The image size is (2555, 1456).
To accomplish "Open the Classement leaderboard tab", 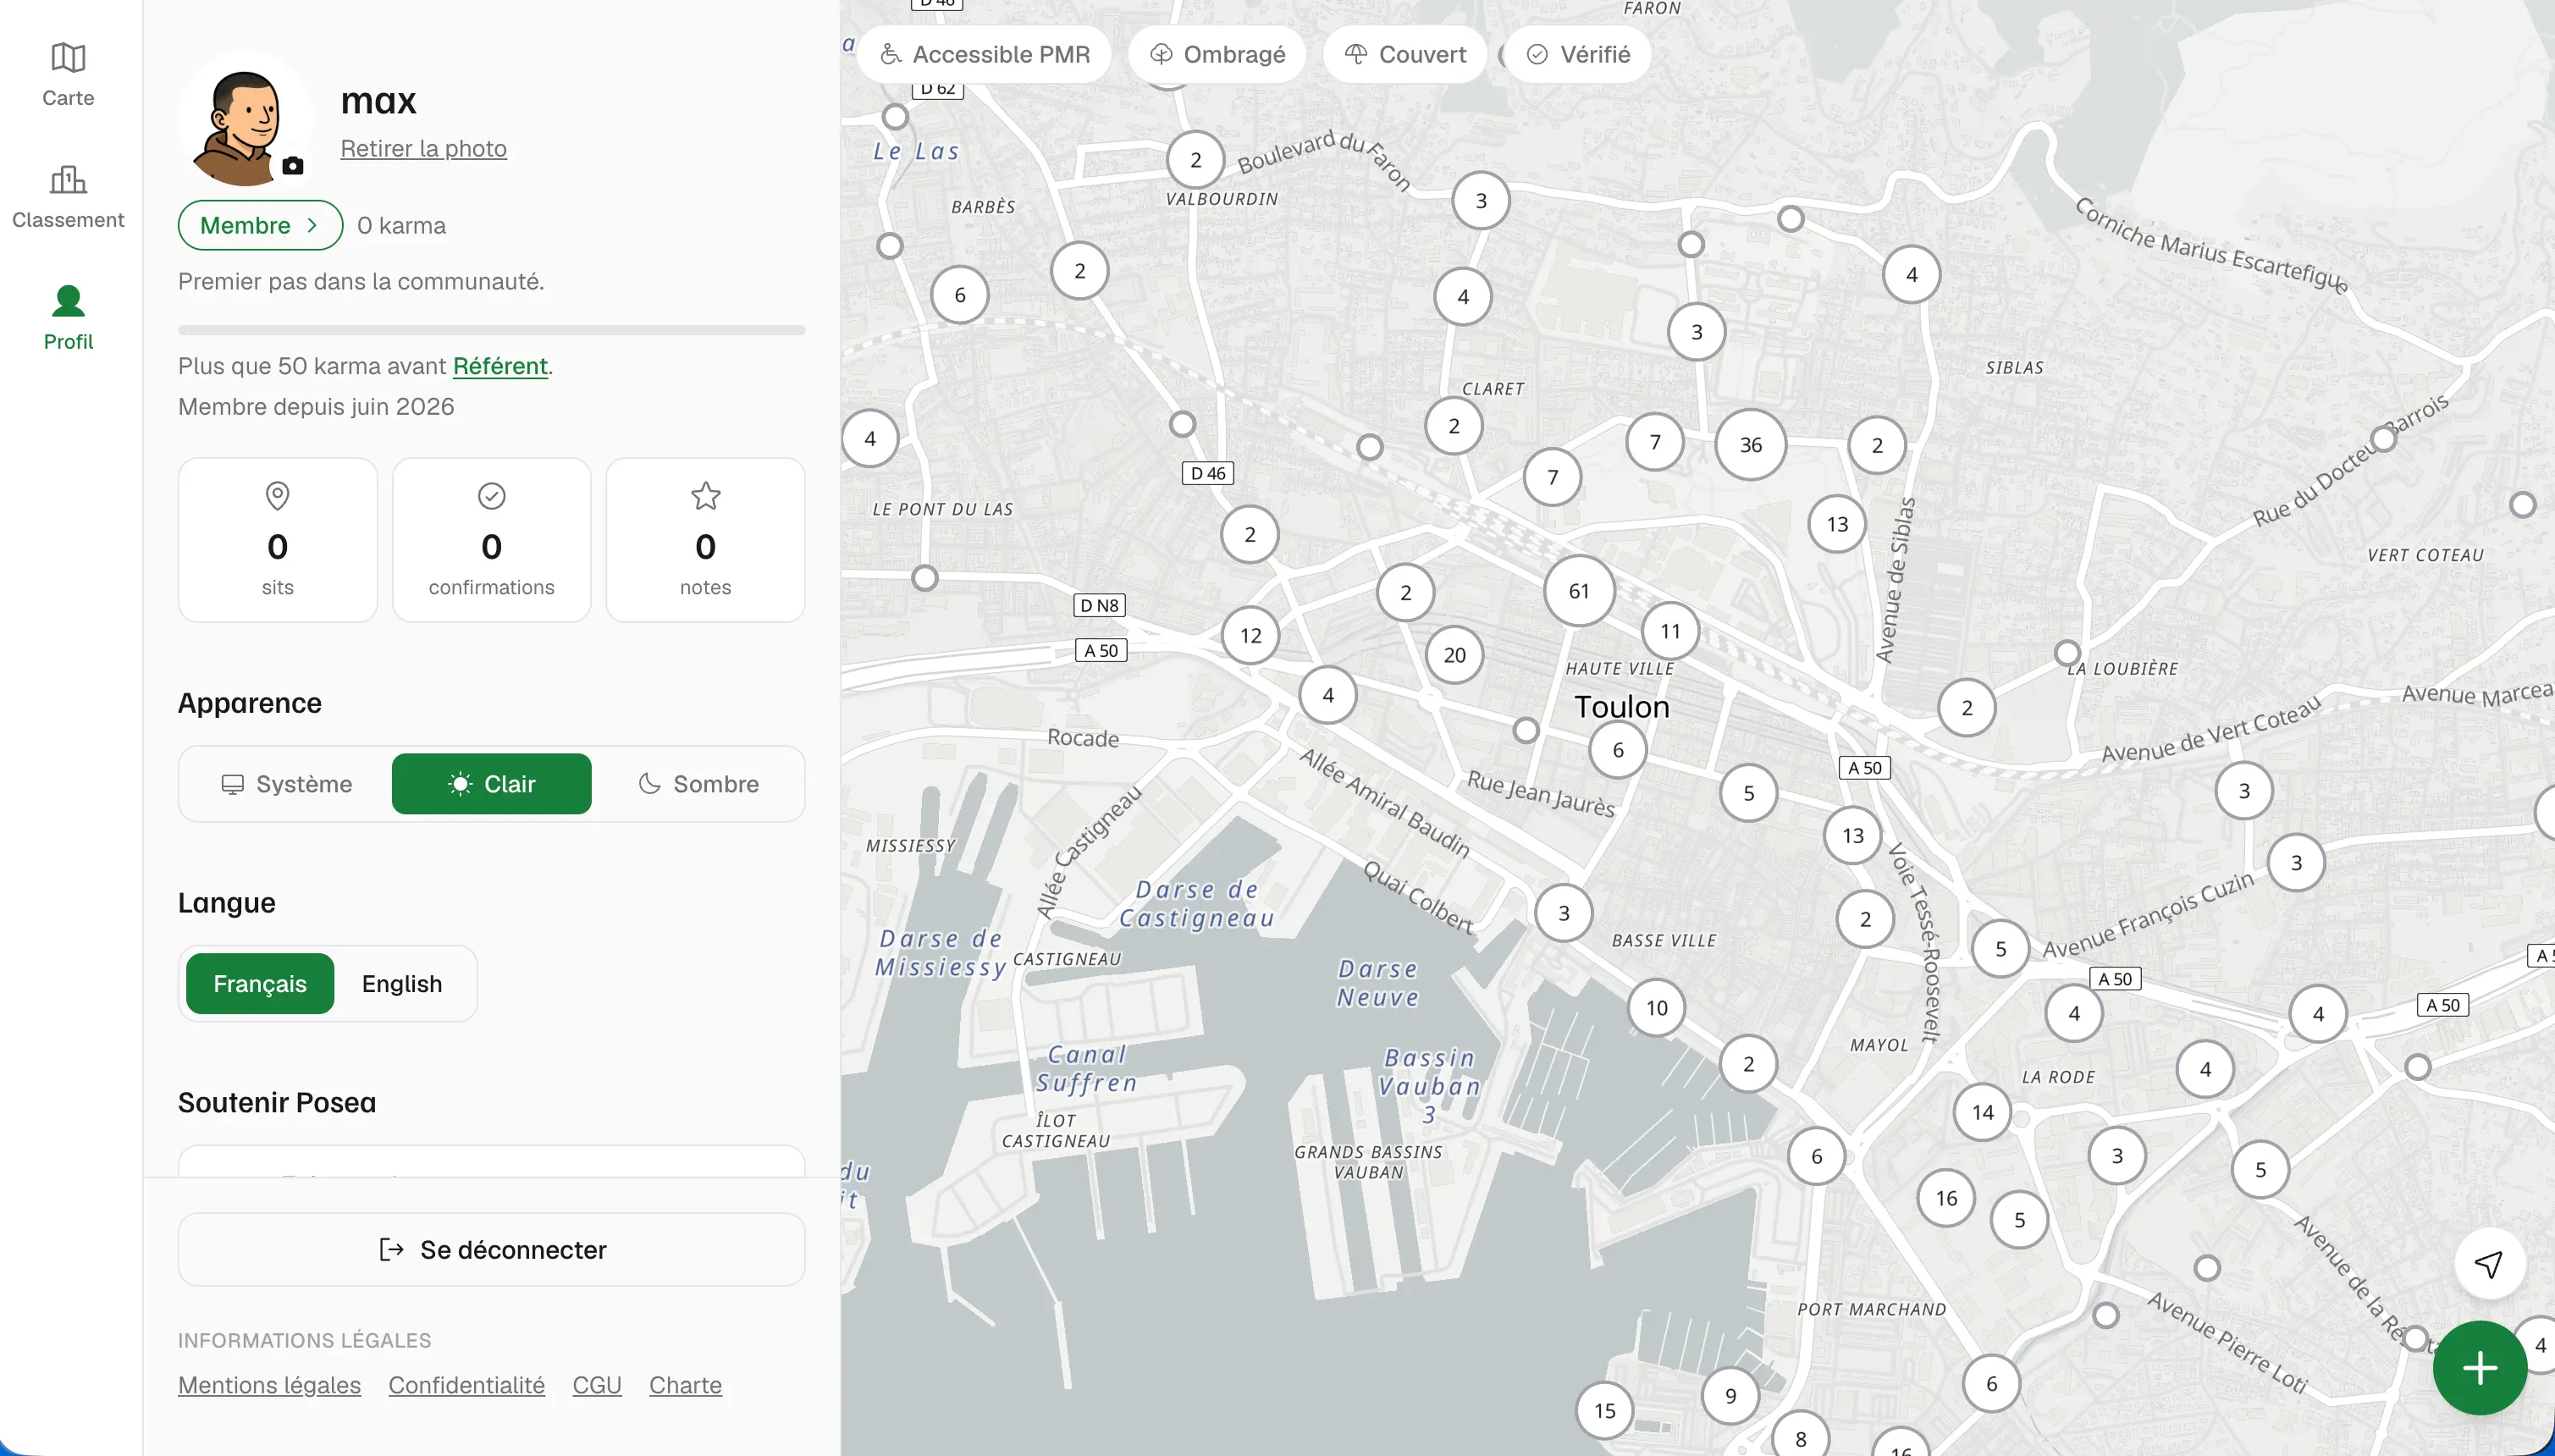I will pyautogui.click(x=68, y=197).
